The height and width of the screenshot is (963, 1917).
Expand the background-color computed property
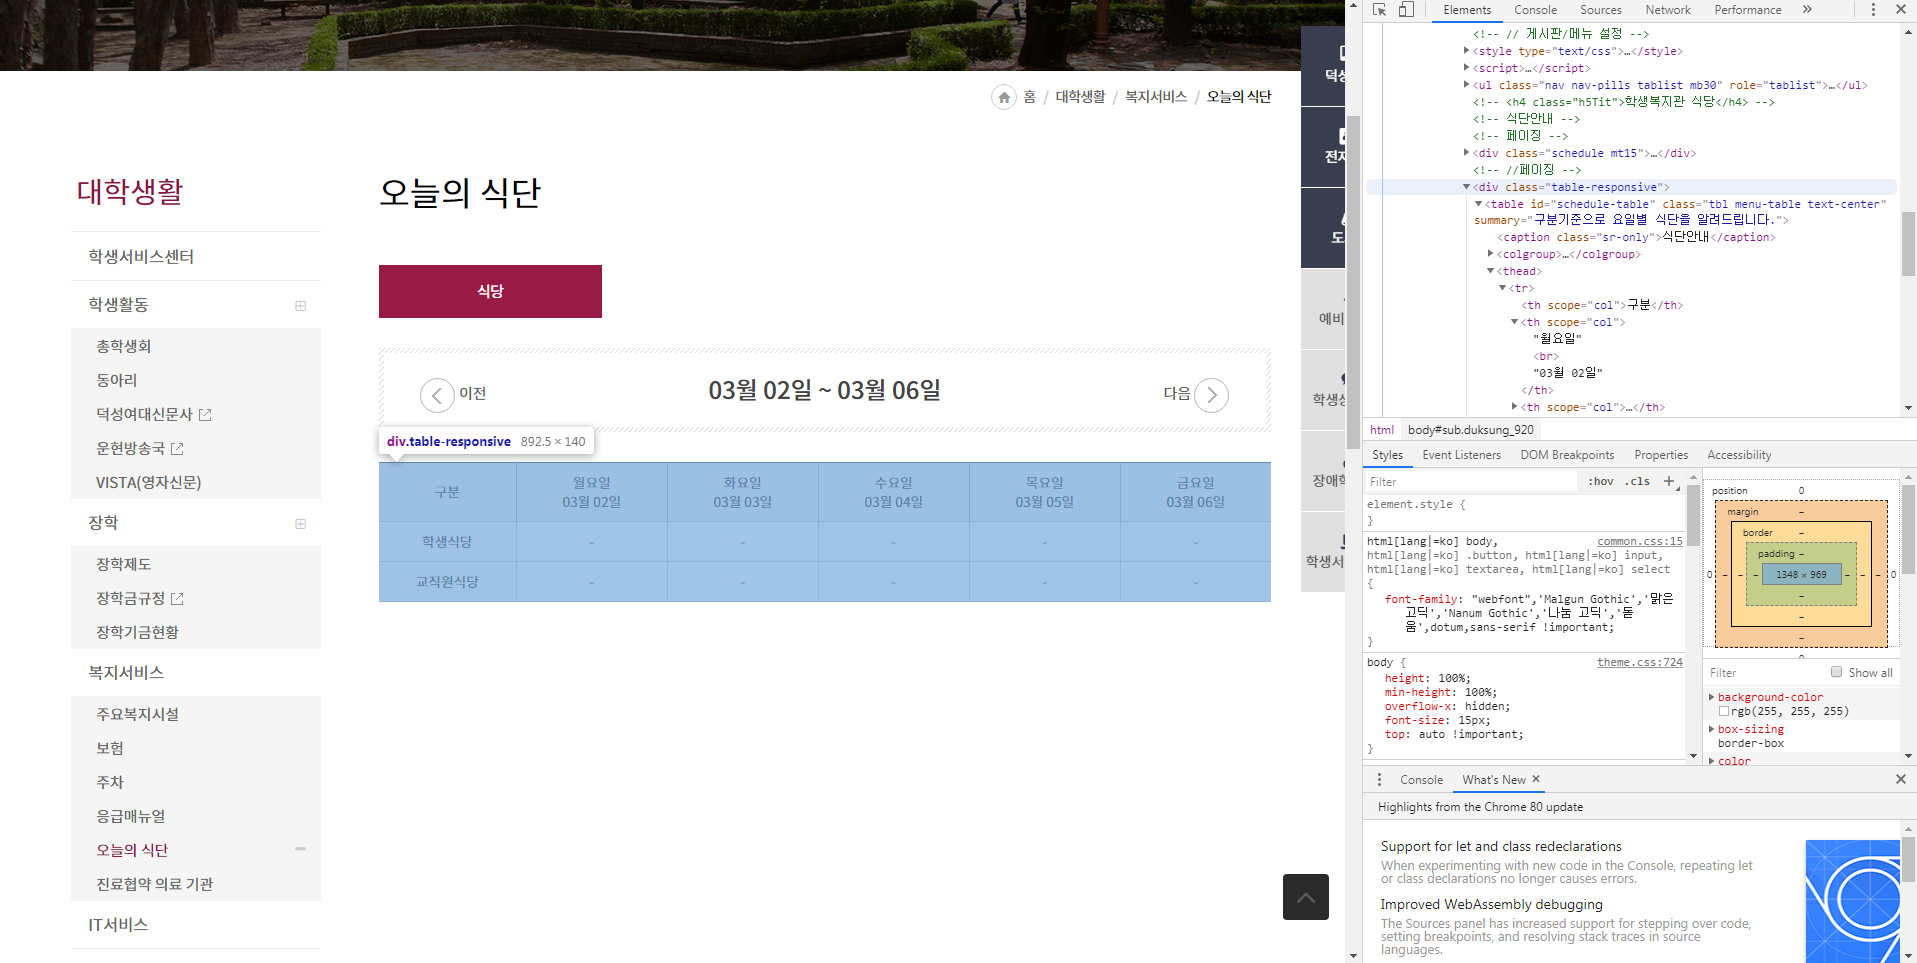1711,697
